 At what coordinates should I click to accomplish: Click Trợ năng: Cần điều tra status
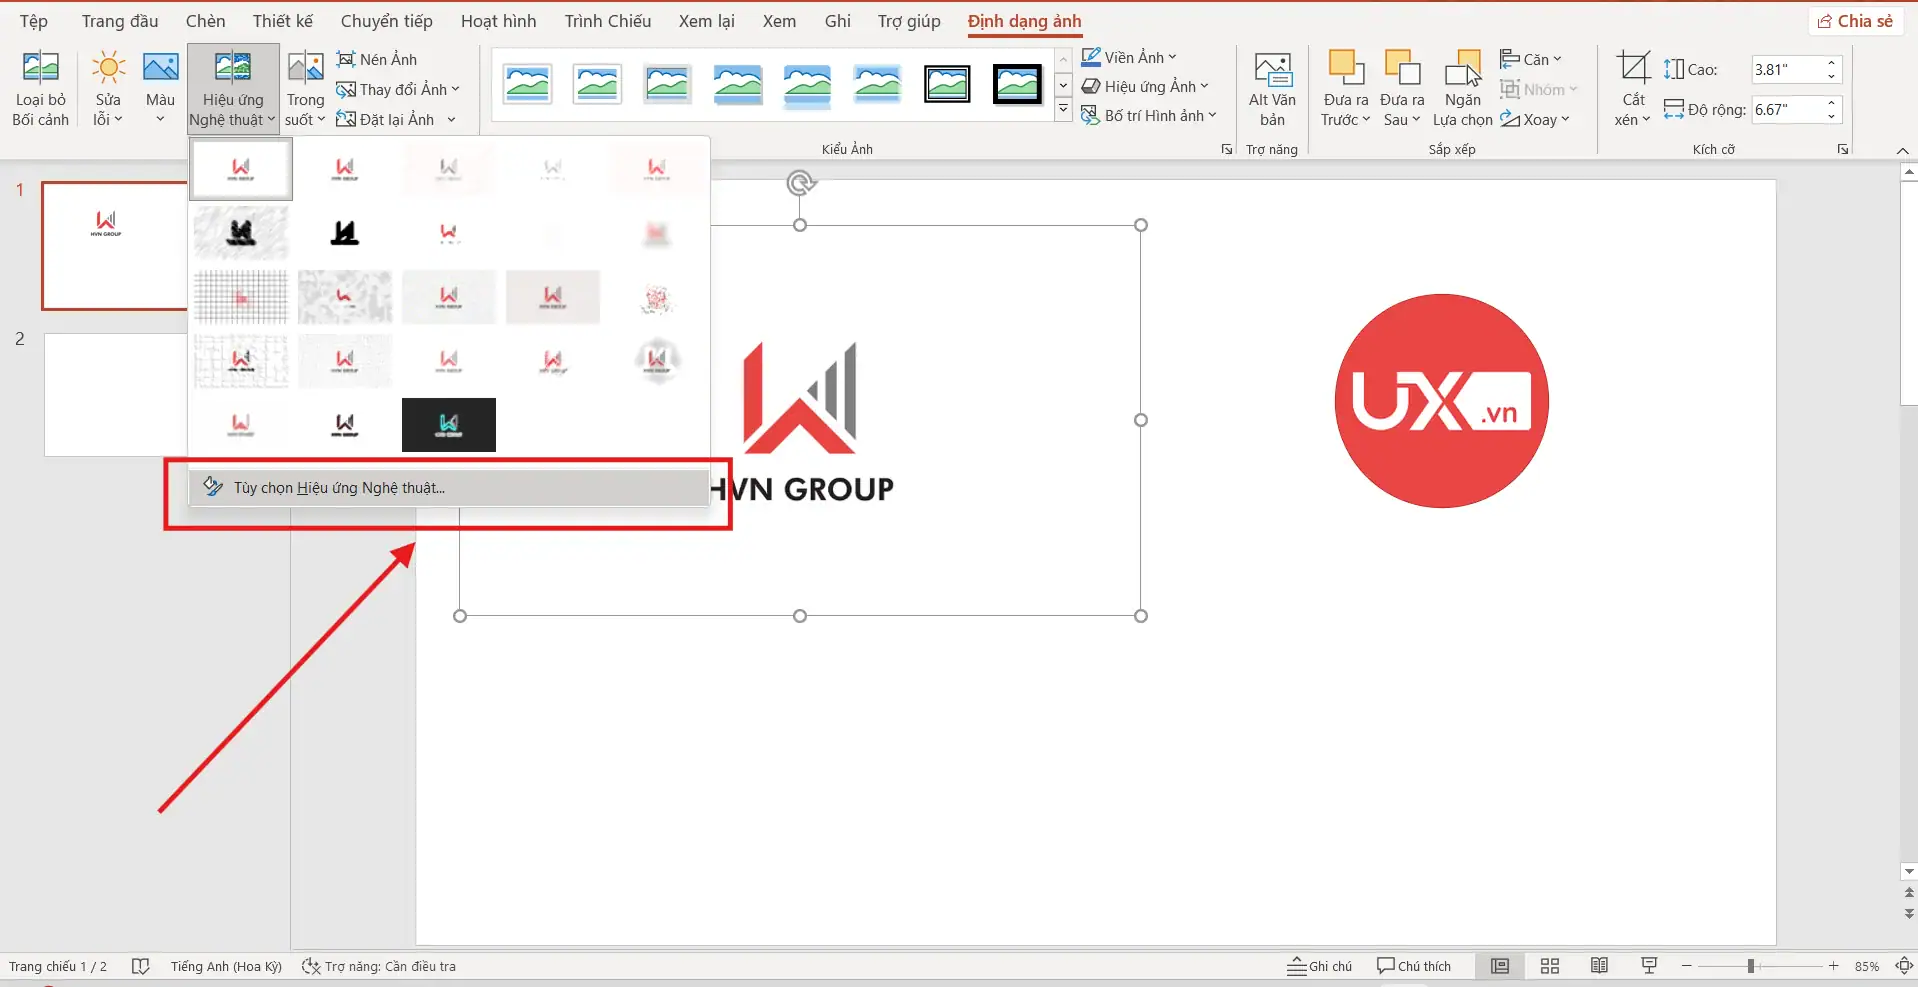pos(379,966)
